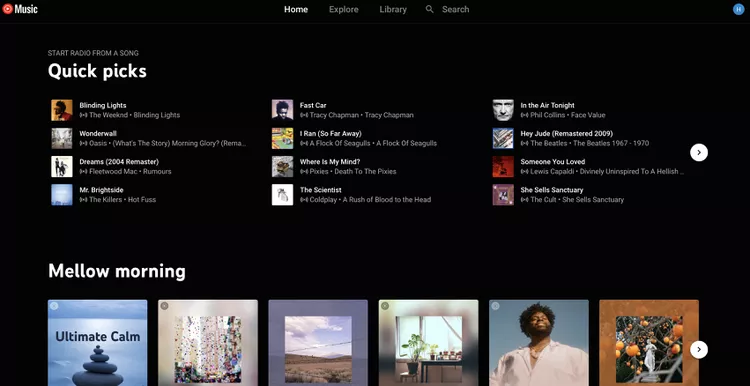Open A Flock Of Seagulls artist link
Image resolution: width=750 pixels, height=386 pixels.
(340, 143)
